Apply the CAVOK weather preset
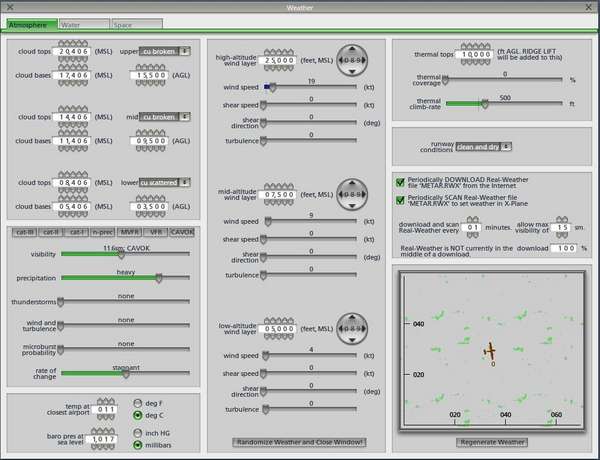600x460 pixels. click(182, 232)
